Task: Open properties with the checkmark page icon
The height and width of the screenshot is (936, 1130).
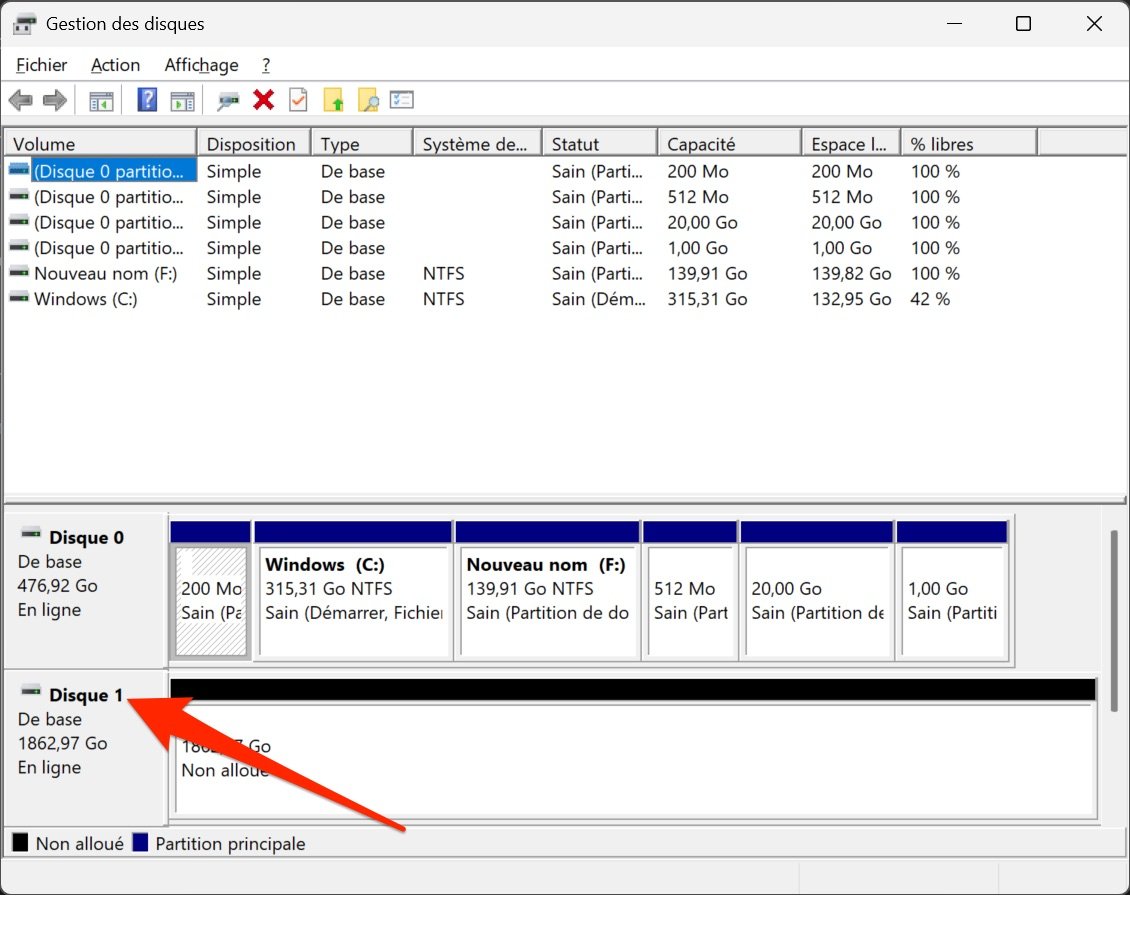Action: [x=298, y=99]
